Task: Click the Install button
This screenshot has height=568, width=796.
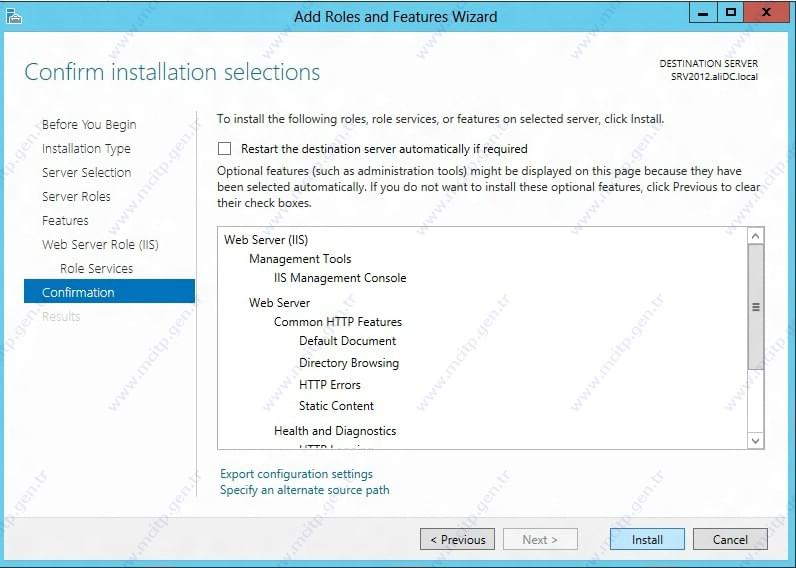Action: (x=647, y=539)
